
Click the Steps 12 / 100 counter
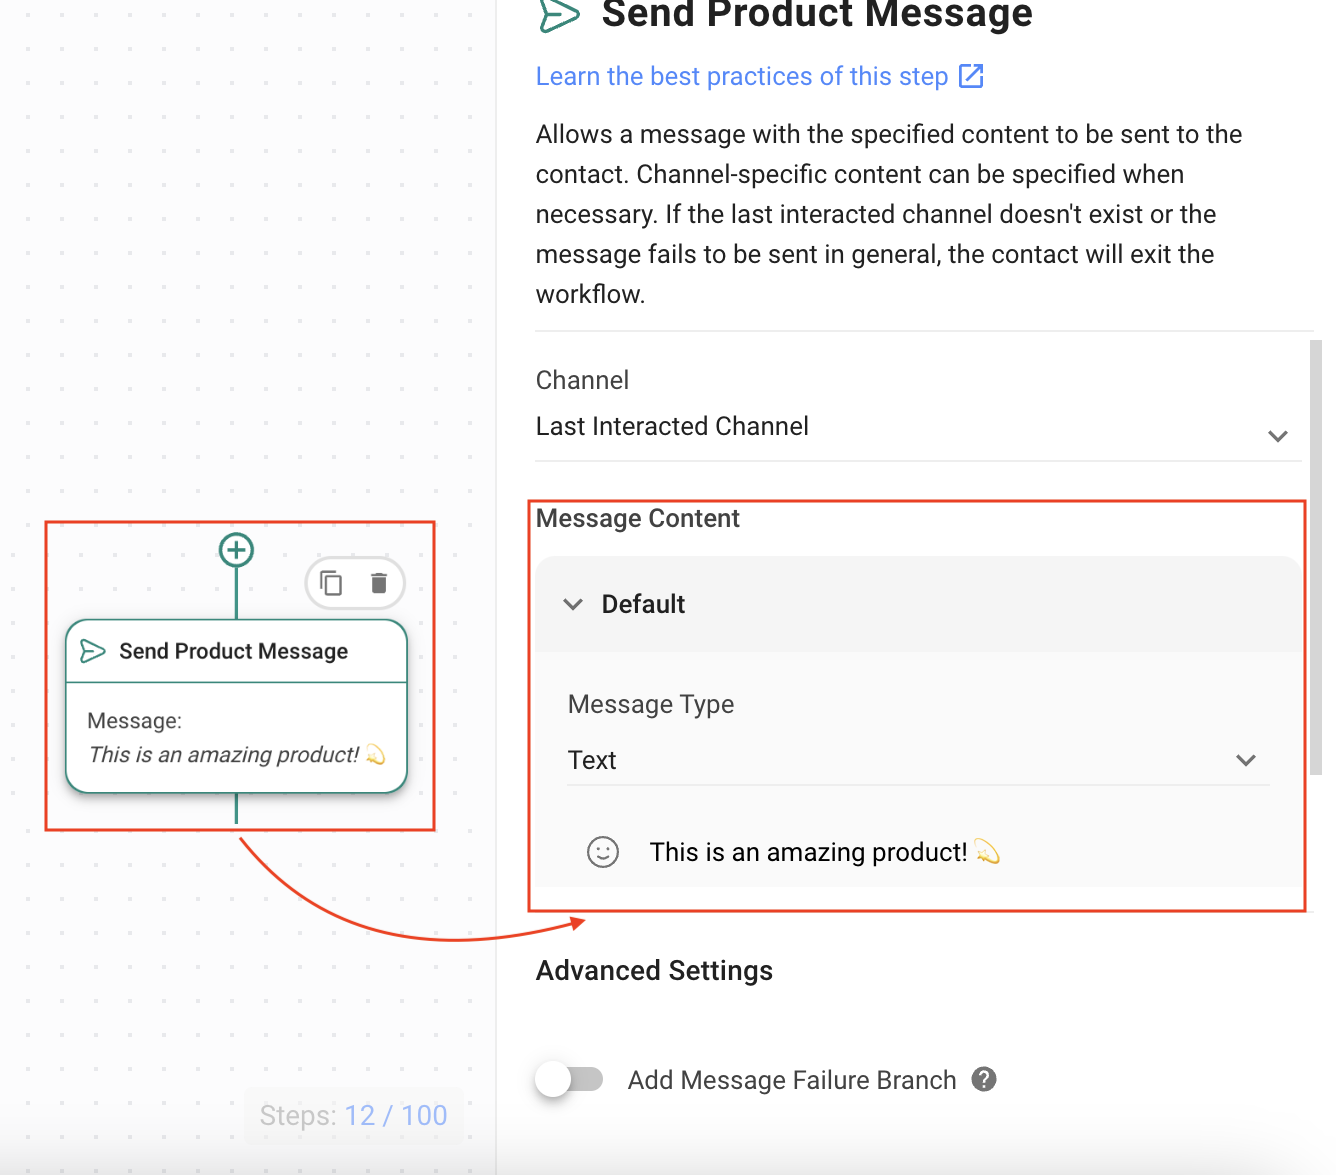click(353, 1115)
